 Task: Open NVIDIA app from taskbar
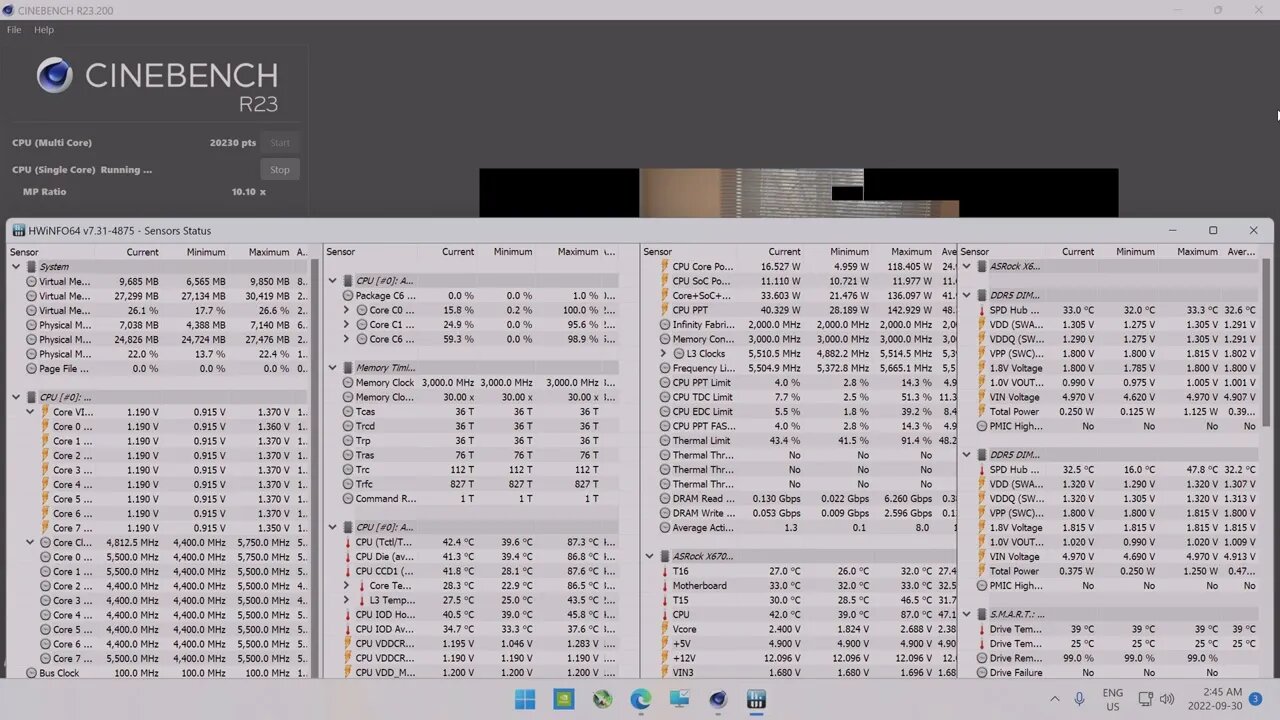(564, 699)
